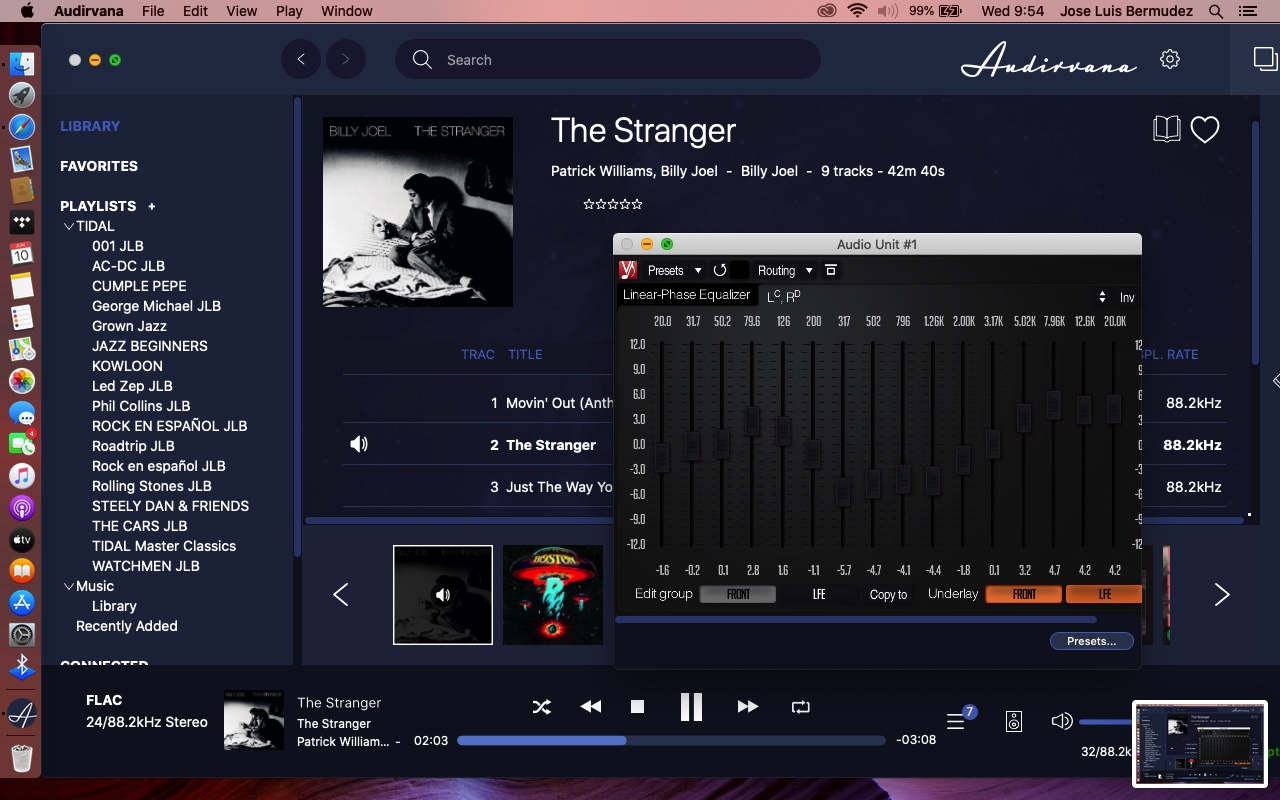Open audio output speaker device icon
The height and width of the screenshot is (800, 1280).
pos(1014,721)
